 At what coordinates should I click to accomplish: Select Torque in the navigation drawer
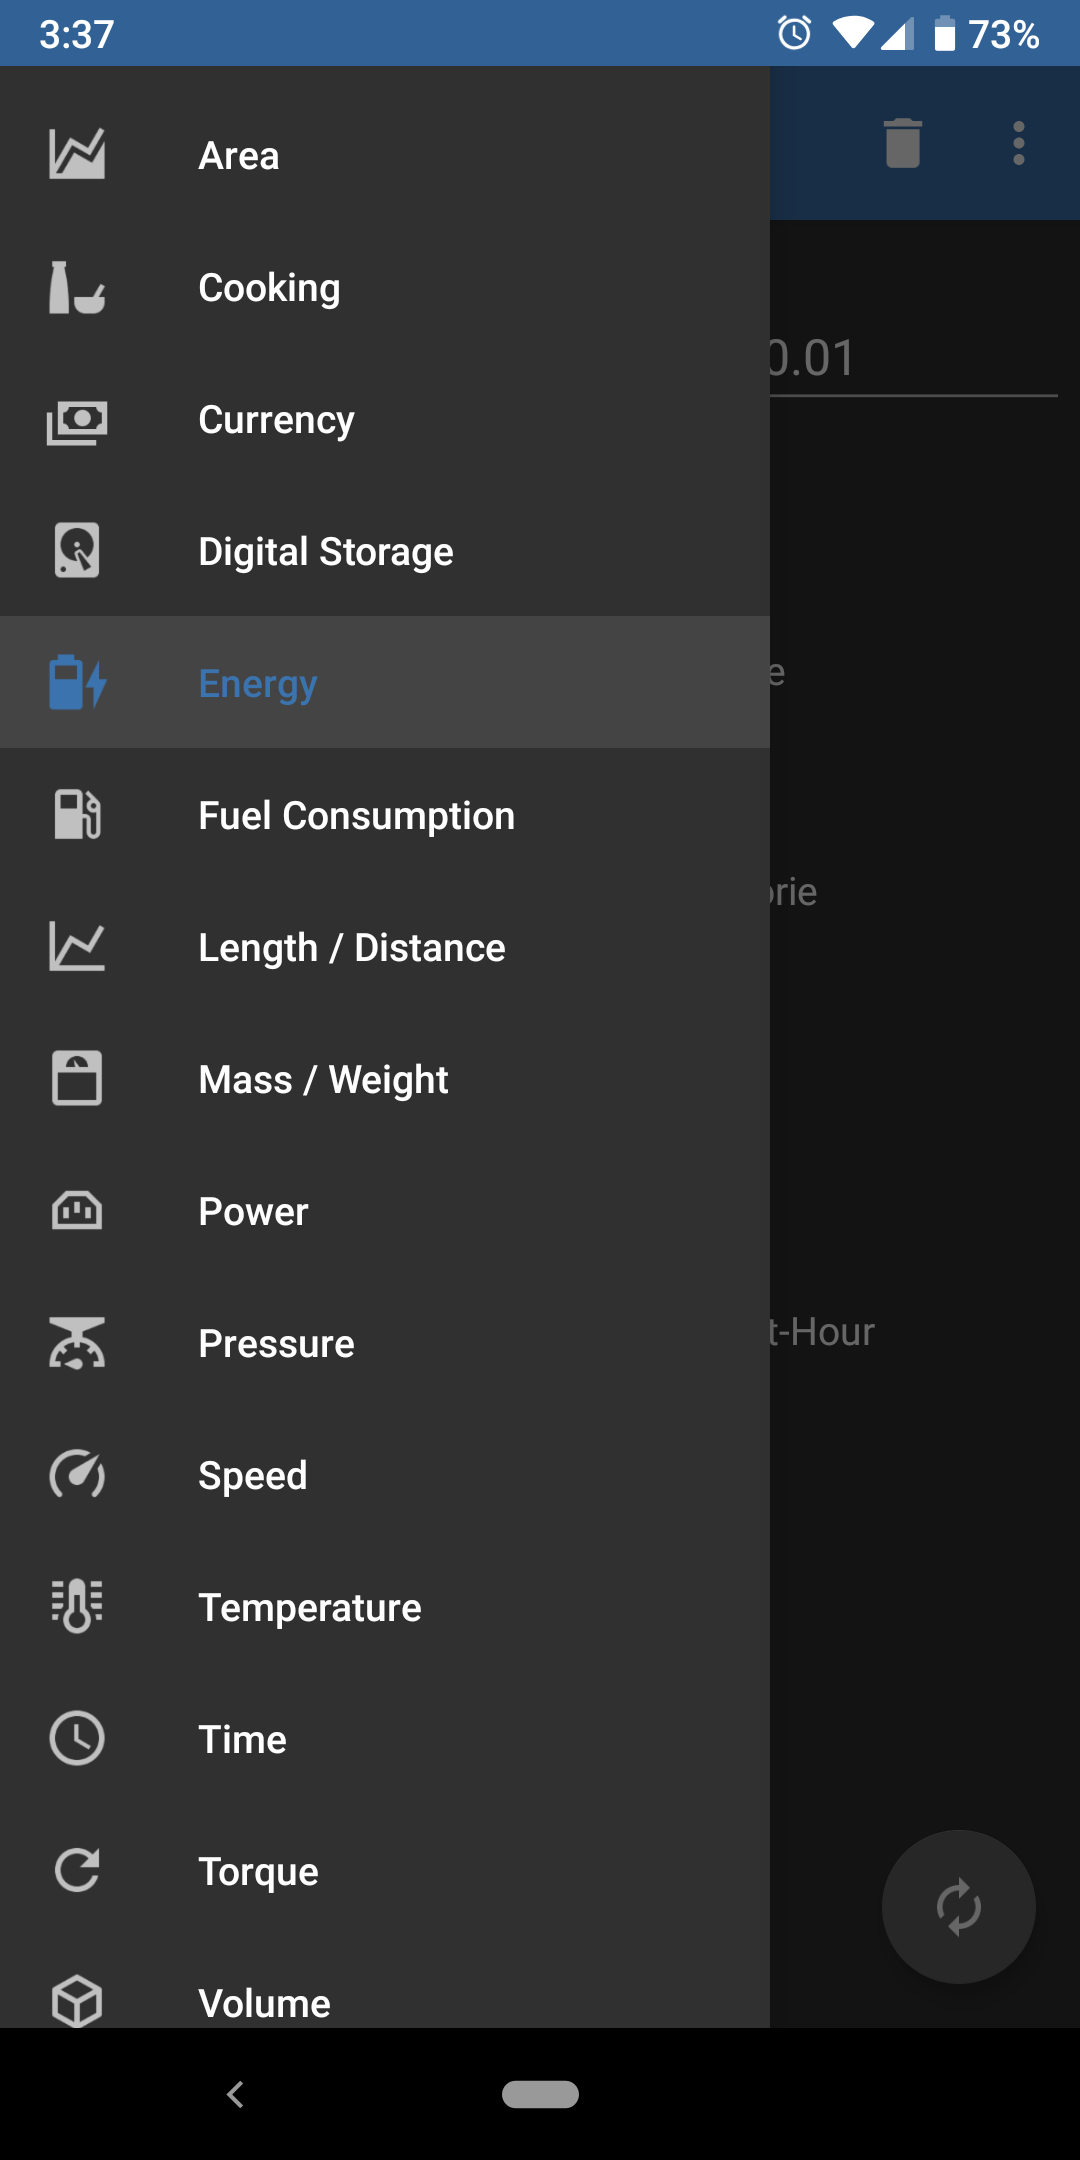point(385,1871)
